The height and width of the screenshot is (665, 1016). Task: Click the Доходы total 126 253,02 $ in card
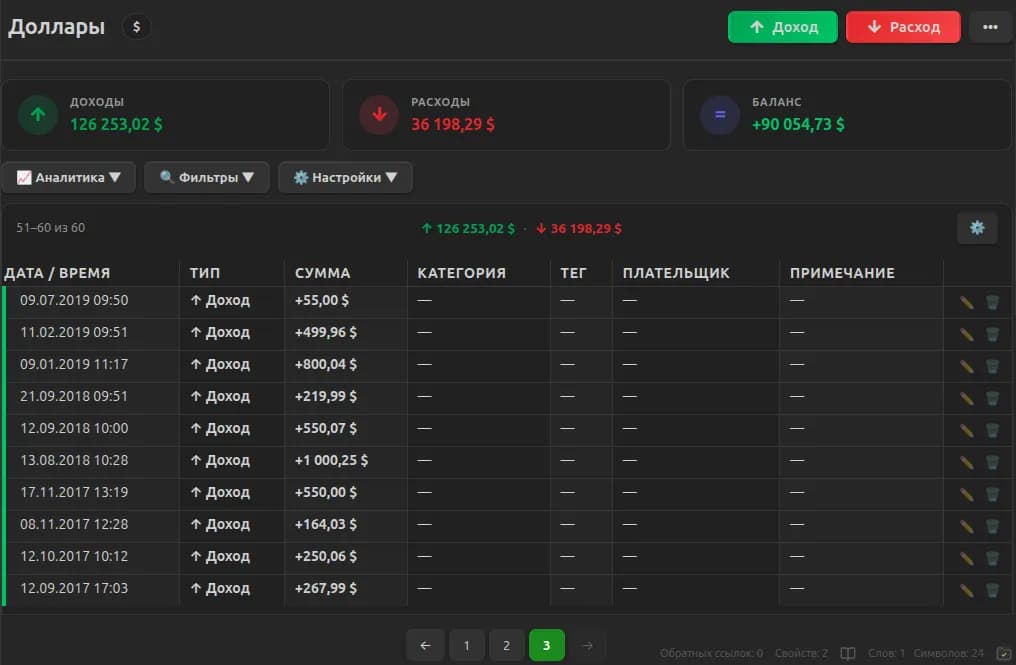pos(116,124)
